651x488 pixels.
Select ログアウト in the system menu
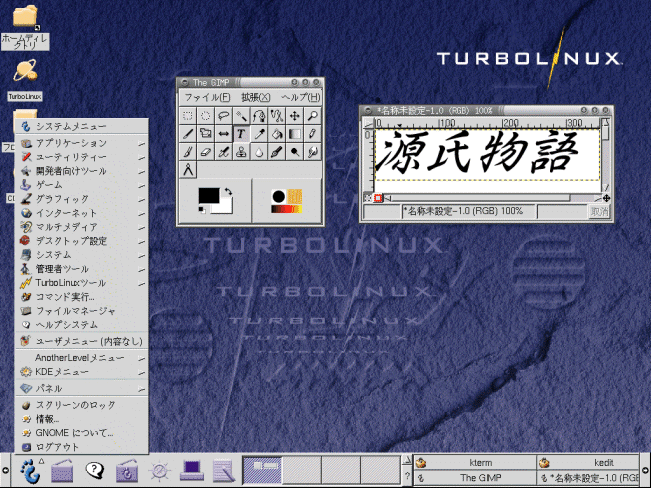click(82, 447)
